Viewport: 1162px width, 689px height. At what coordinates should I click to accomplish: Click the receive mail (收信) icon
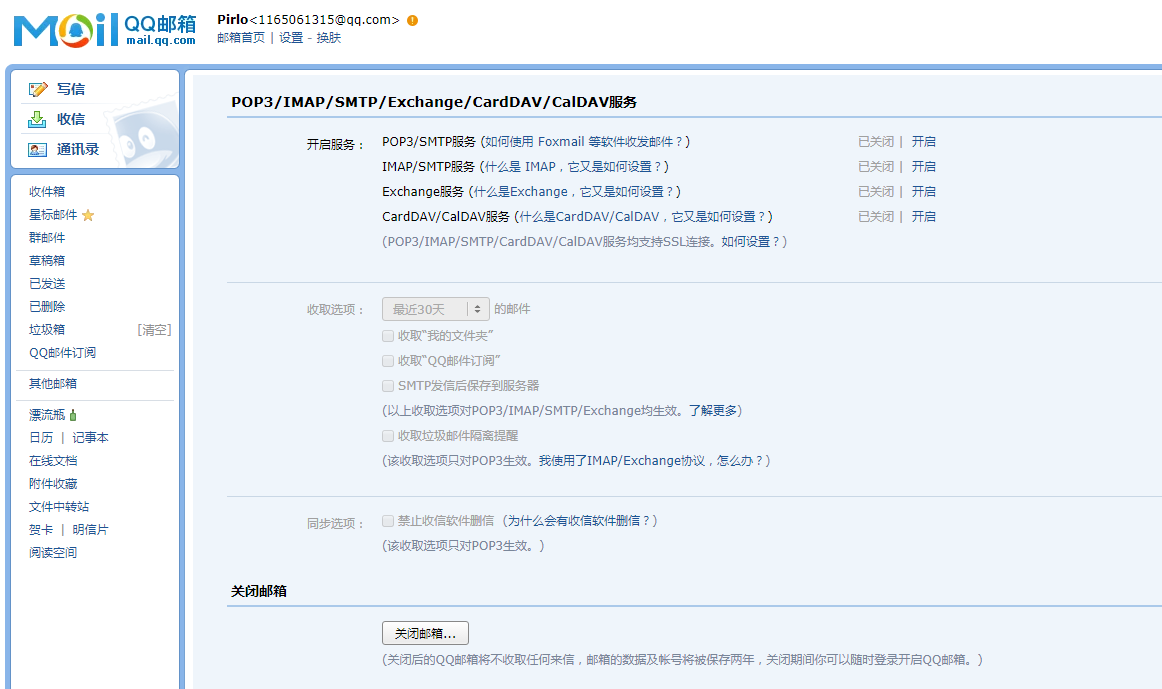[38, 119]
